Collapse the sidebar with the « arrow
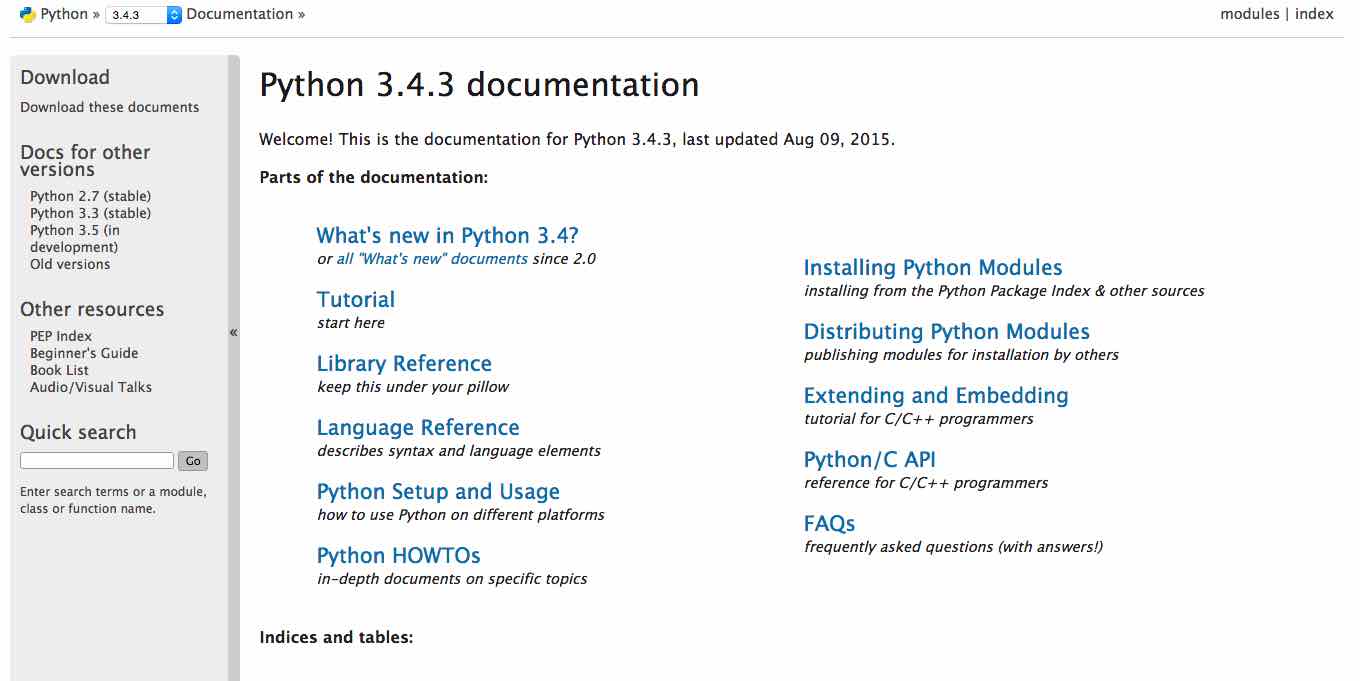The image size is (1360, 681). click(x=233, y=332)
